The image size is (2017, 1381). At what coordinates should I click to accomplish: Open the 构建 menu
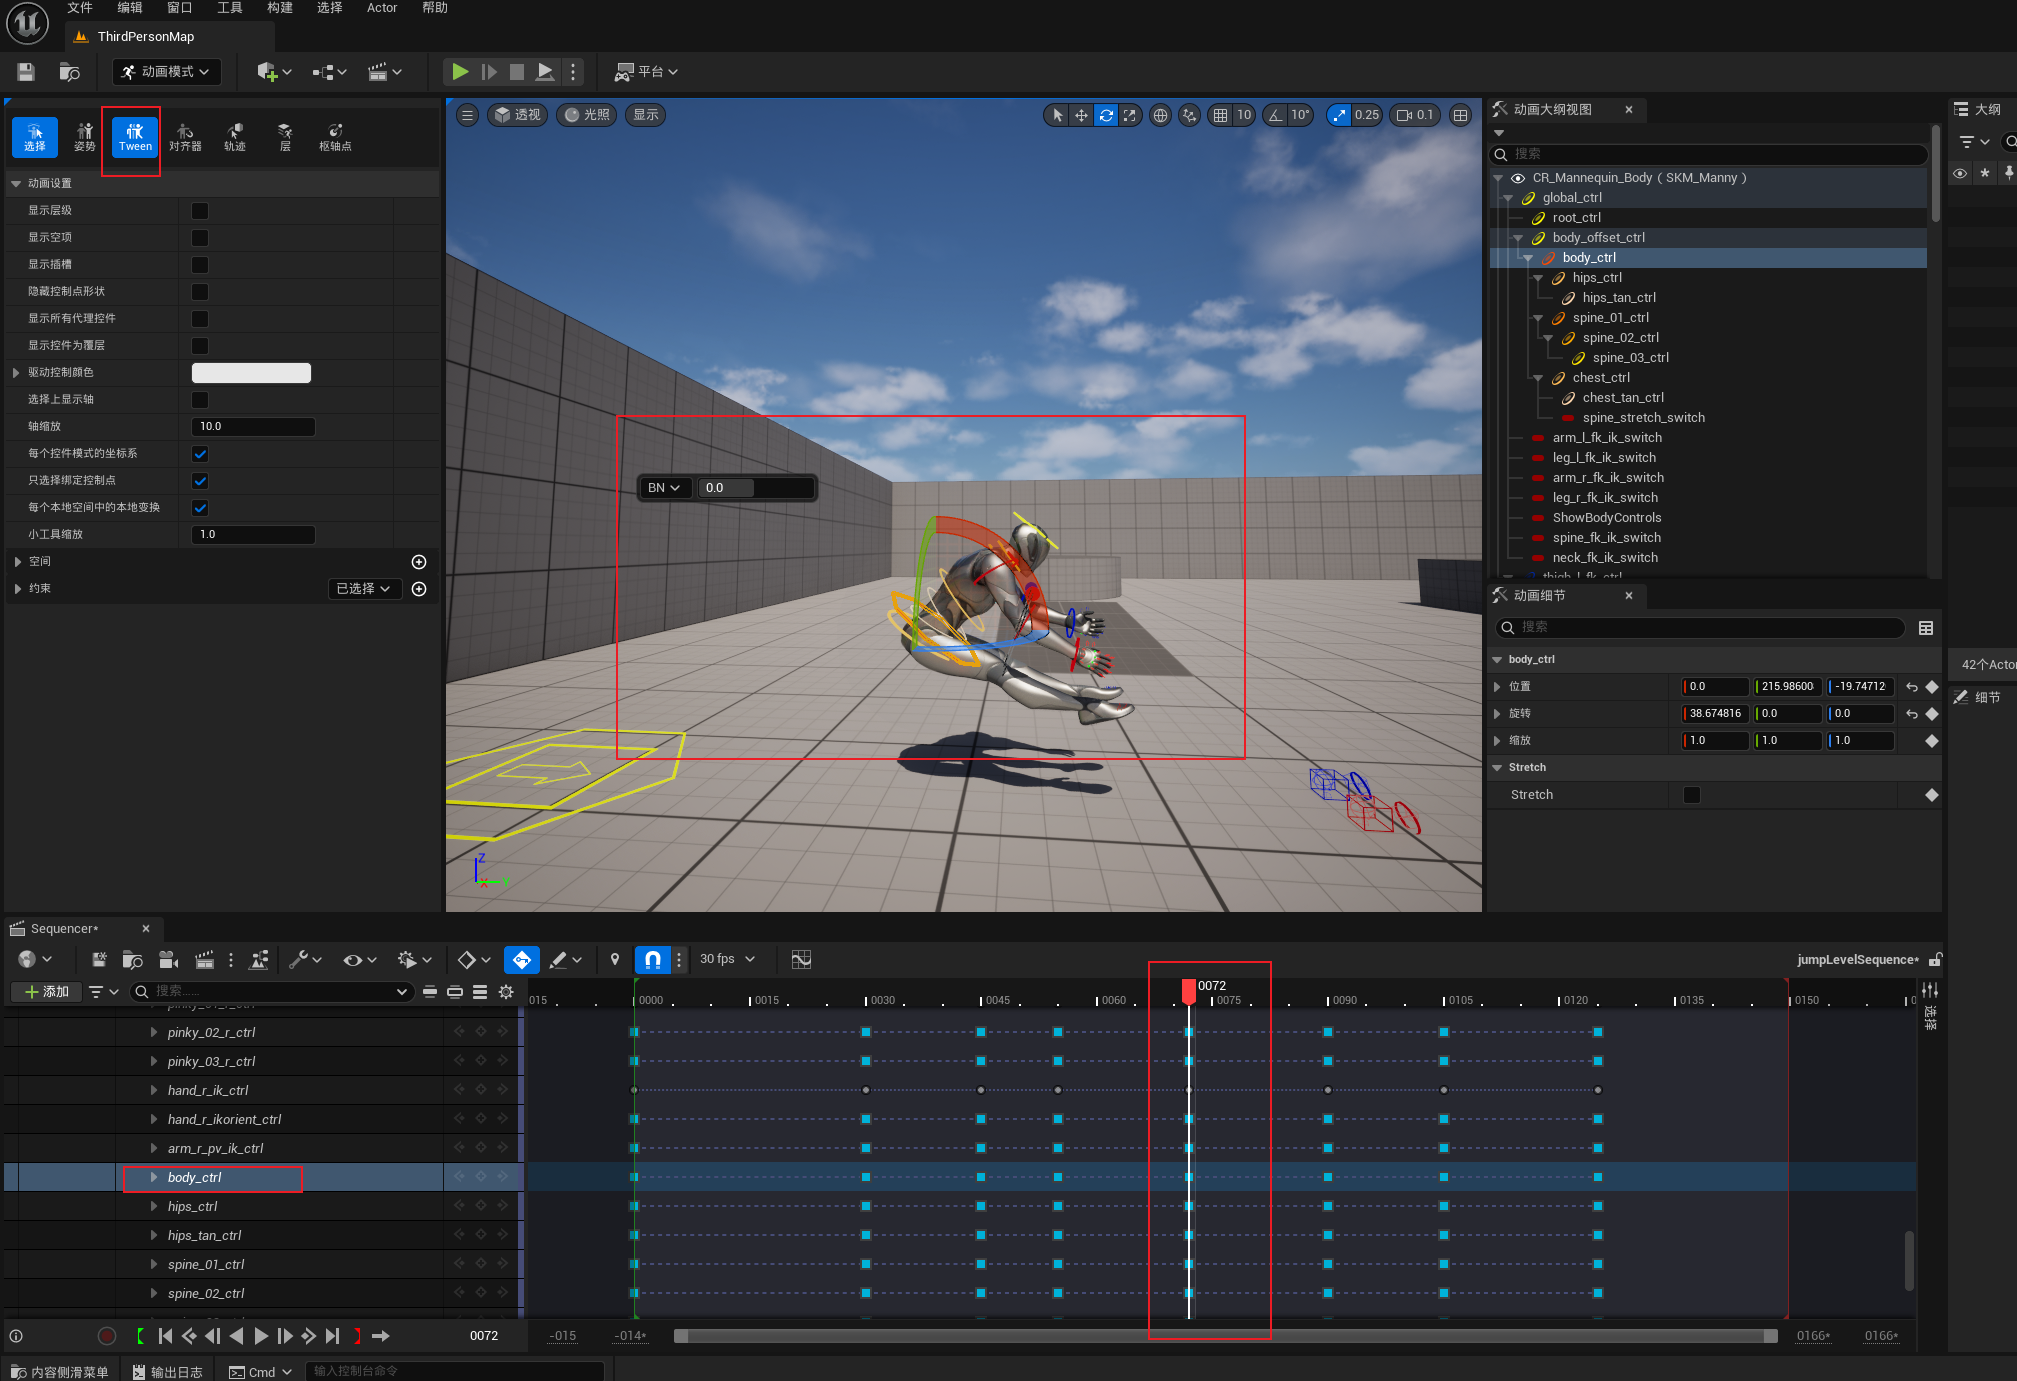[x=279, y=8]
